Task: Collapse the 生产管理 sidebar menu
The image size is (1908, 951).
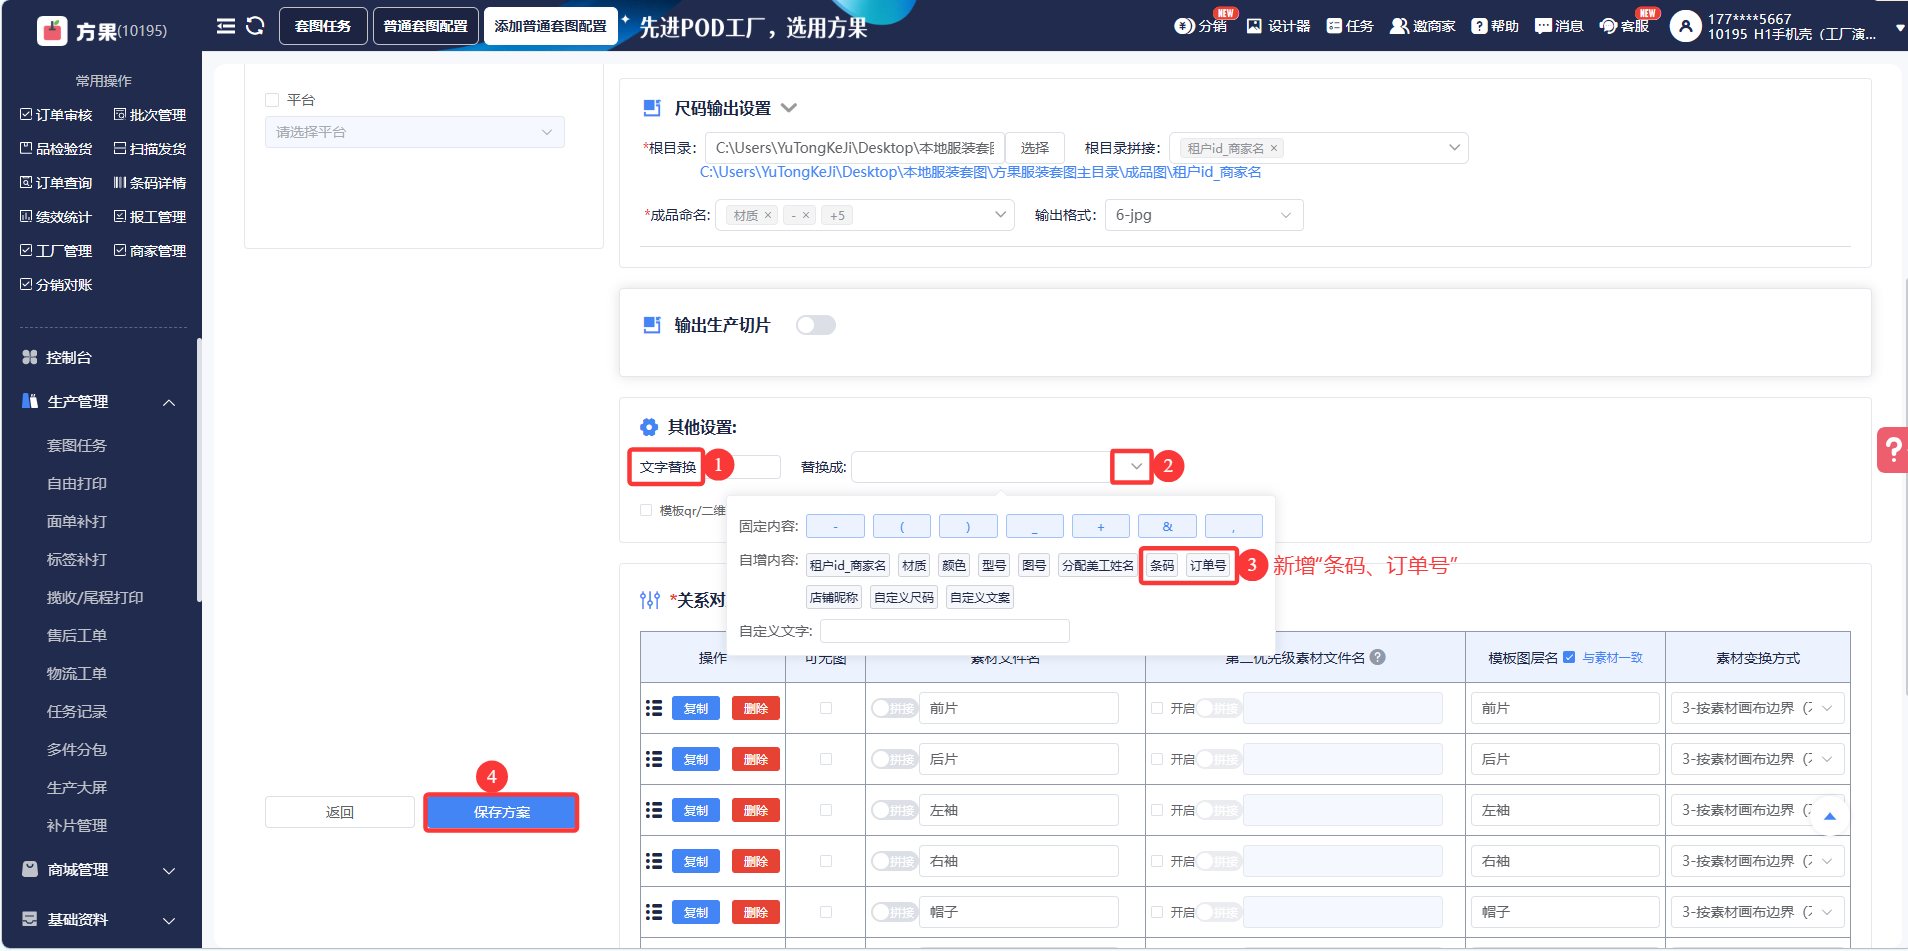Action: coord(169,402)
